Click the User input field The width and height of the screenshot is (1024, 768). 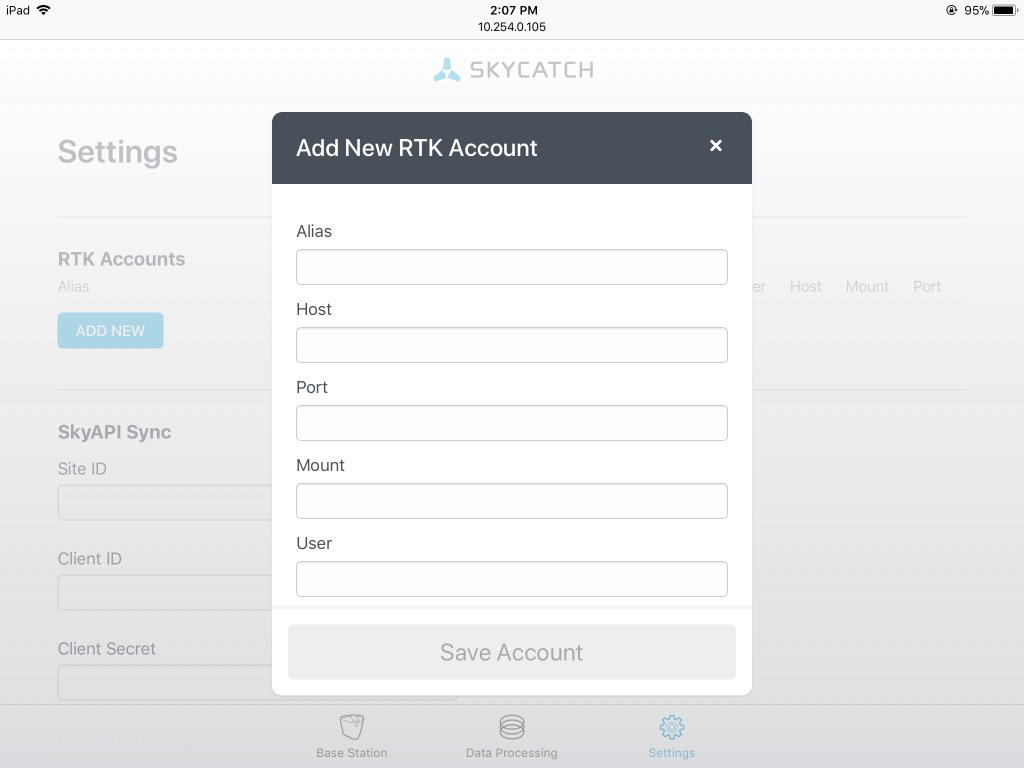point(511,579)
